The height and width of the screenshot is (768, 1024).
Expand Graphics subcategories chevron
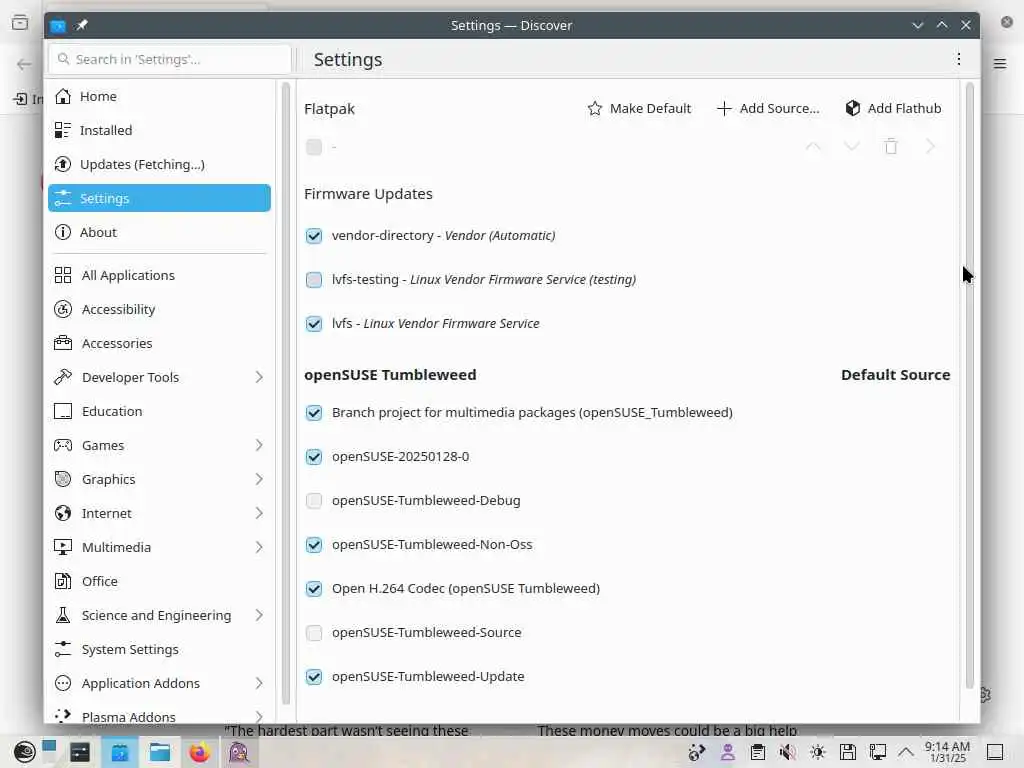point(259,479)
